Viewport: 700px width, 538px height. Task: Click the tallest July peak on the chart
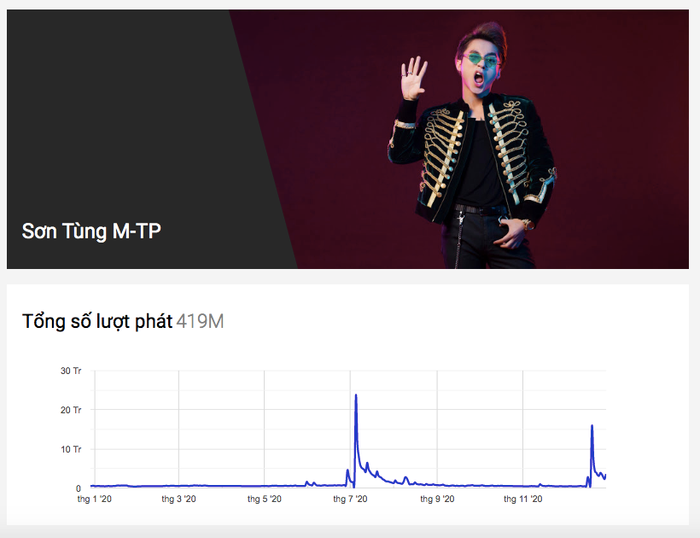click(356, 396)
